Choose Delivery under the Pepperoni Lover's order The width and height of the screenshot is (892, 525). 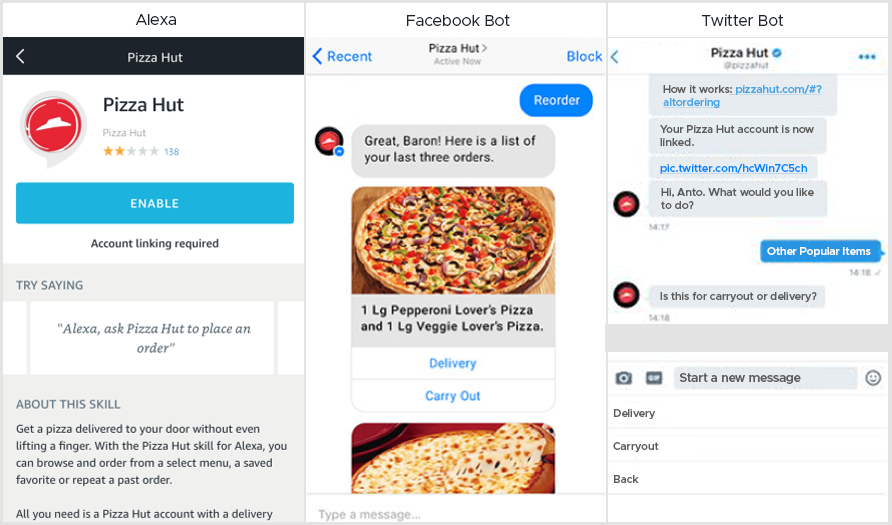coord(453,363)
